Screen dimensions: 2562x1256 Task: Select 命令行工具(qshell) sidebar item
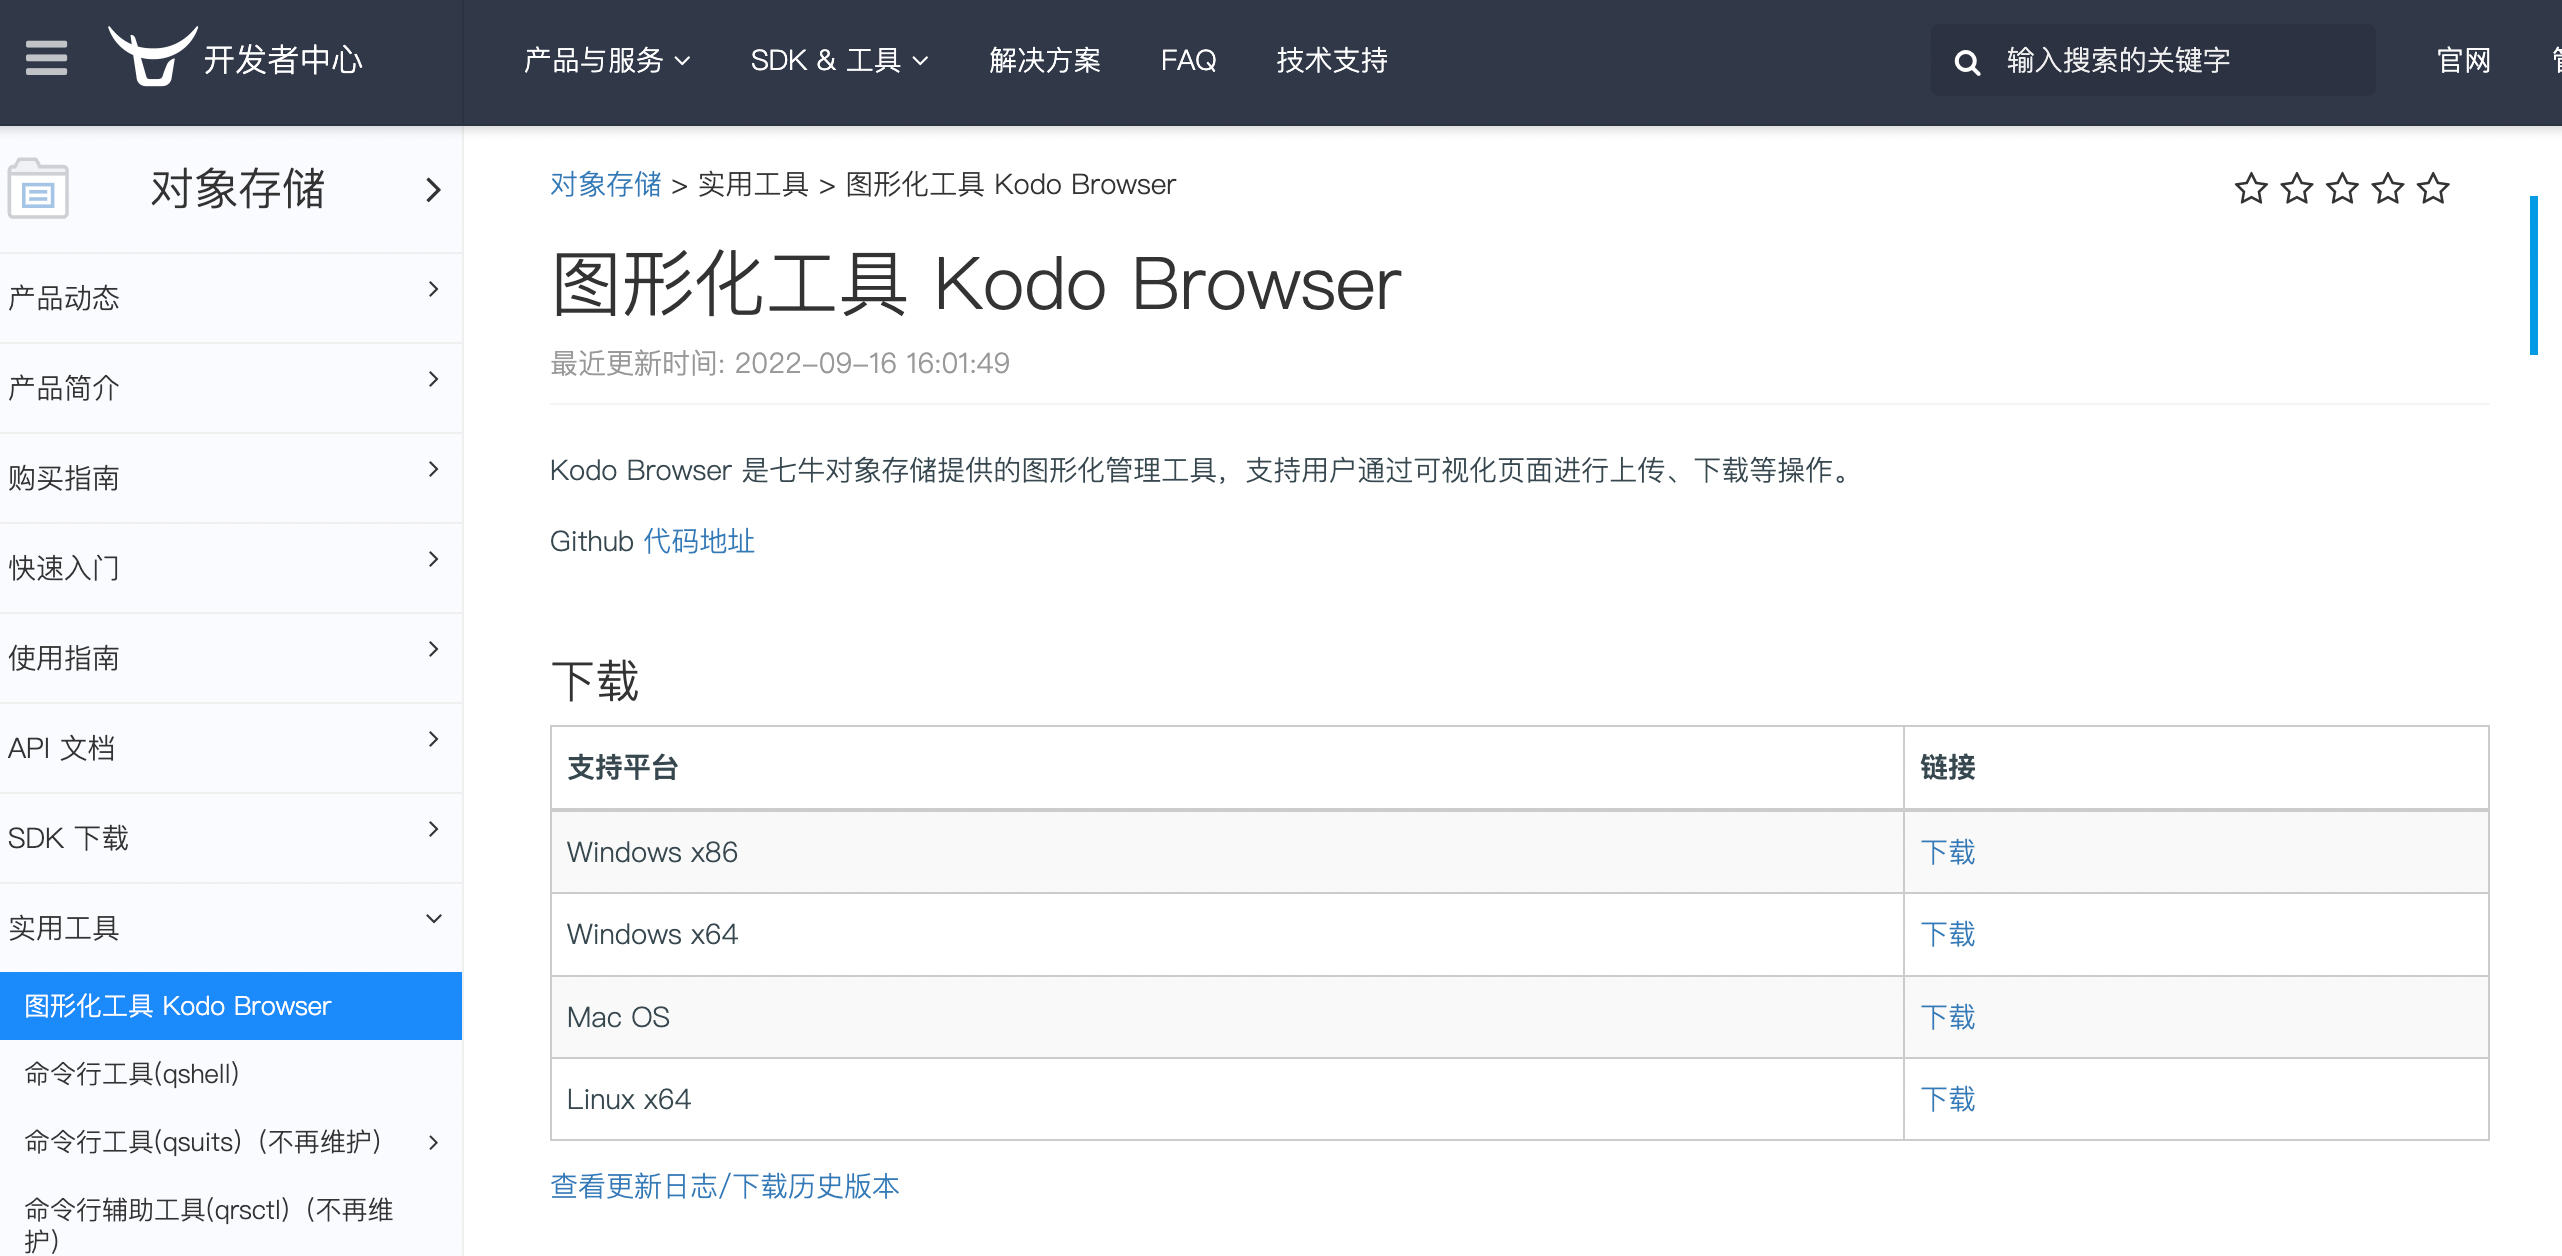click(x=231, y=1074)
